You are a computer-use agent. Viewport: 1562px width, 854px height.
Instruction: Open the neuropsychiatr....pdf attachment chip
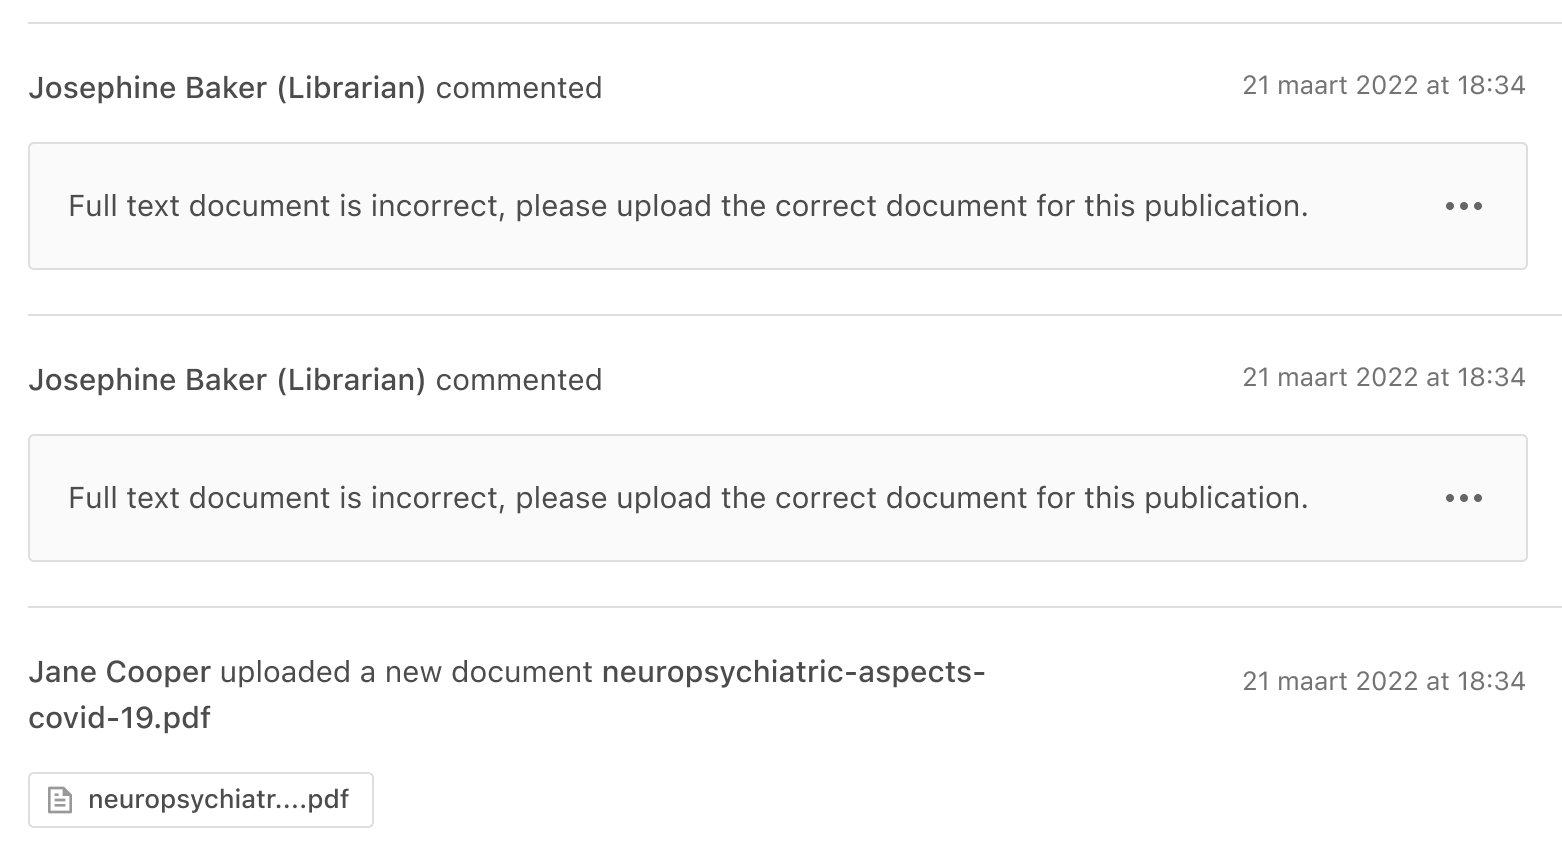tap(200, 799)
